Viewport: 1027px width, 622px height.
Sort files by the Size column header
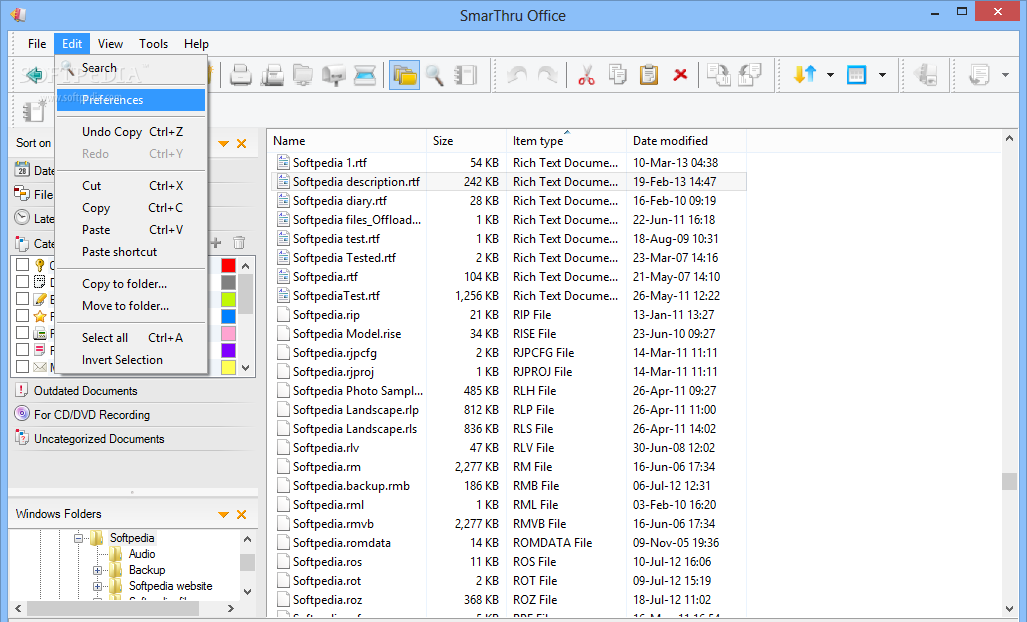(466, 141)
